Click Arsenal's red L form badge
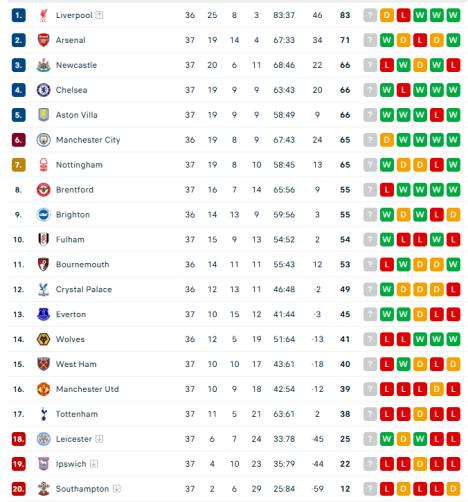Screen dimensions: 468x502 click(x=420, y=40)
